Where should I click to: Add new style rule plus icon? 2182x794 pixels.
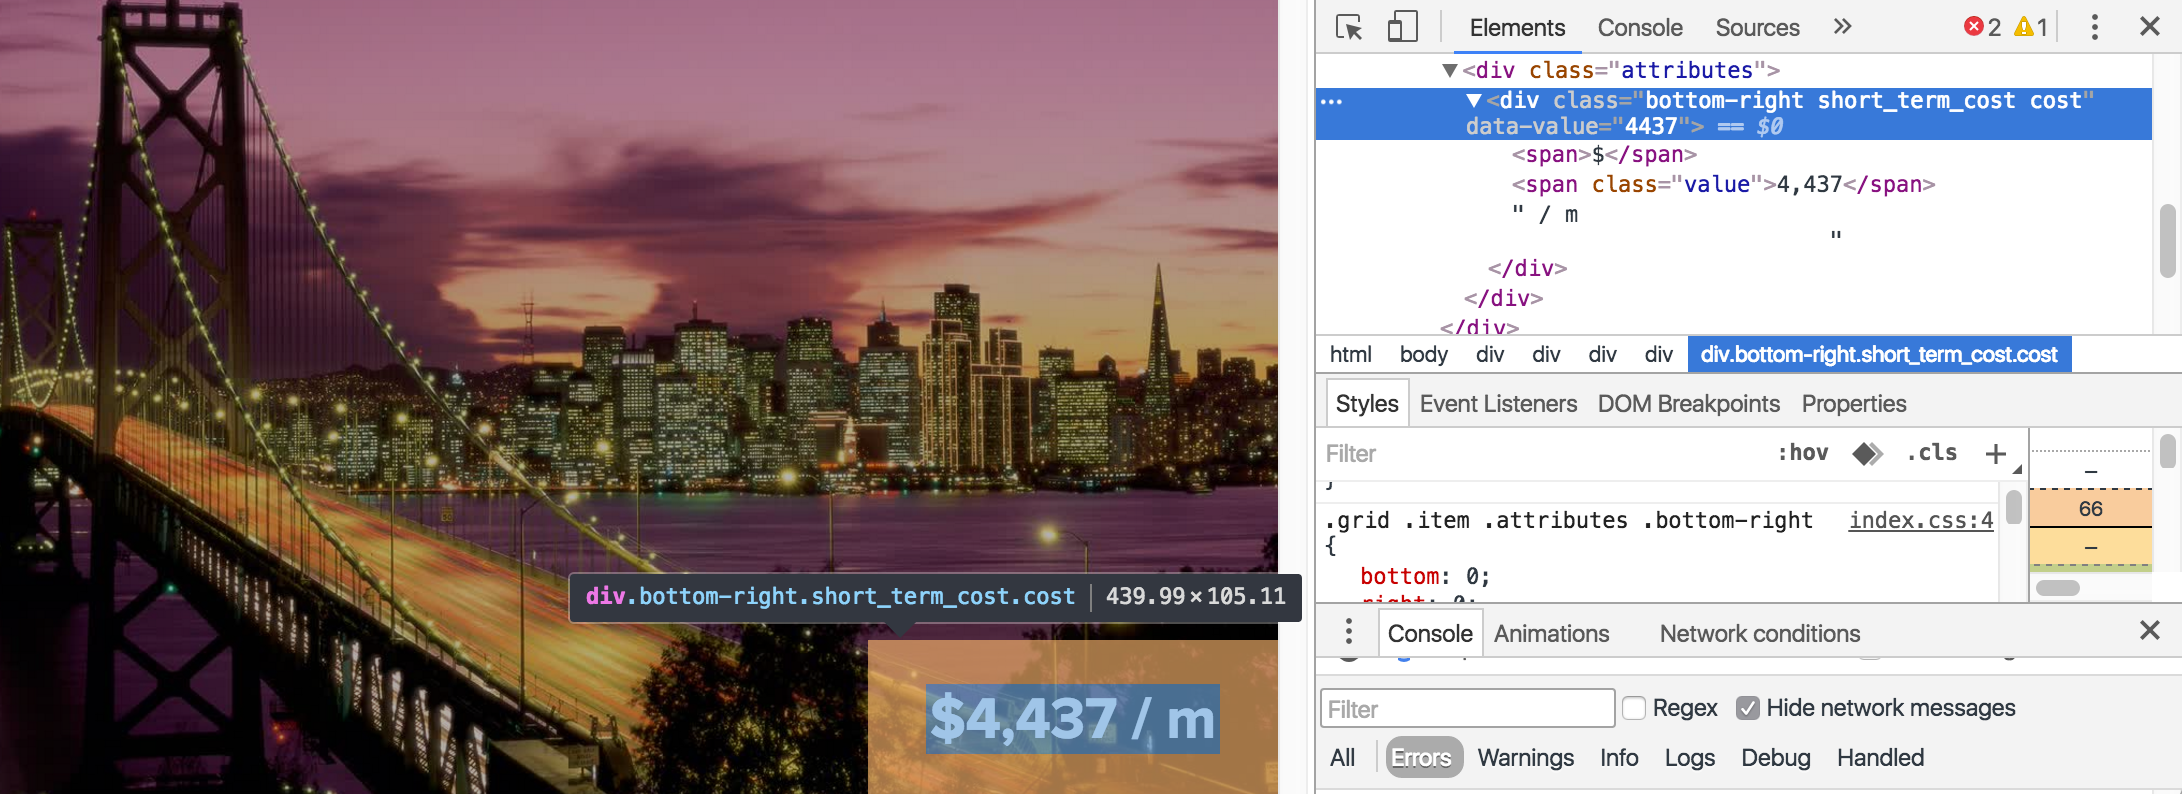tap(1996, 454)
